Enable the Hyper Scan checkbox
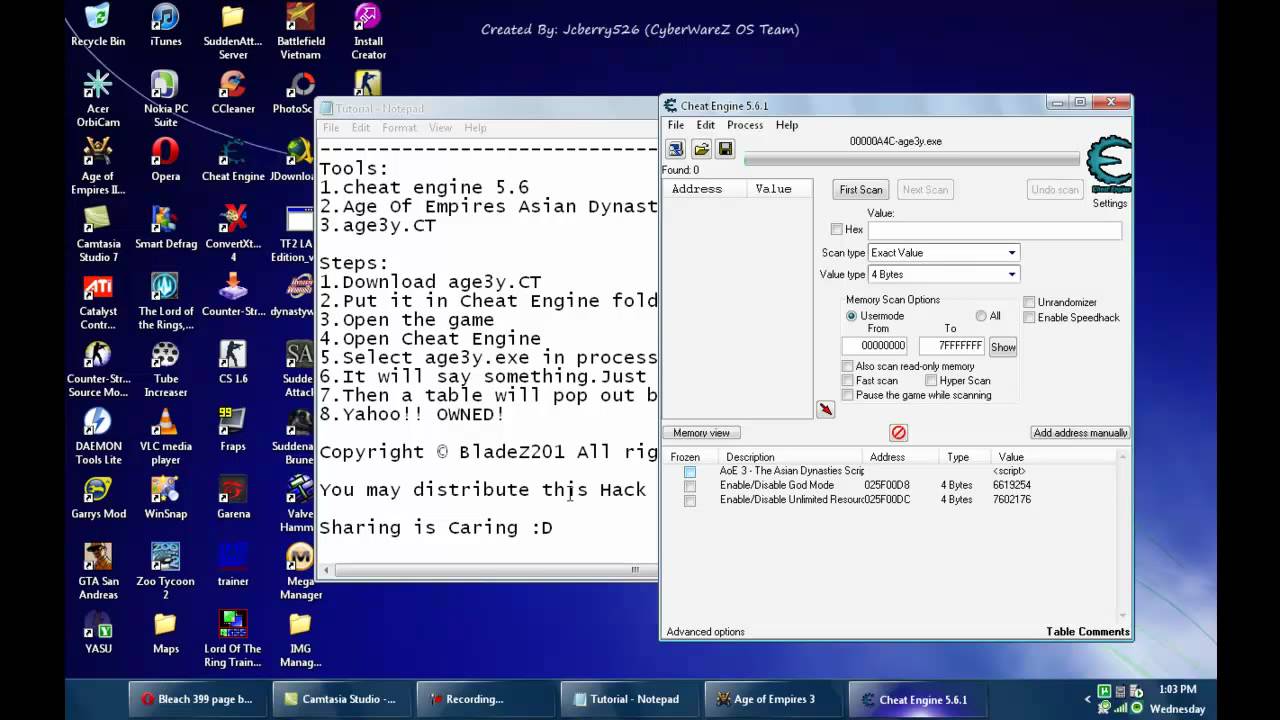 click(931, 381)
